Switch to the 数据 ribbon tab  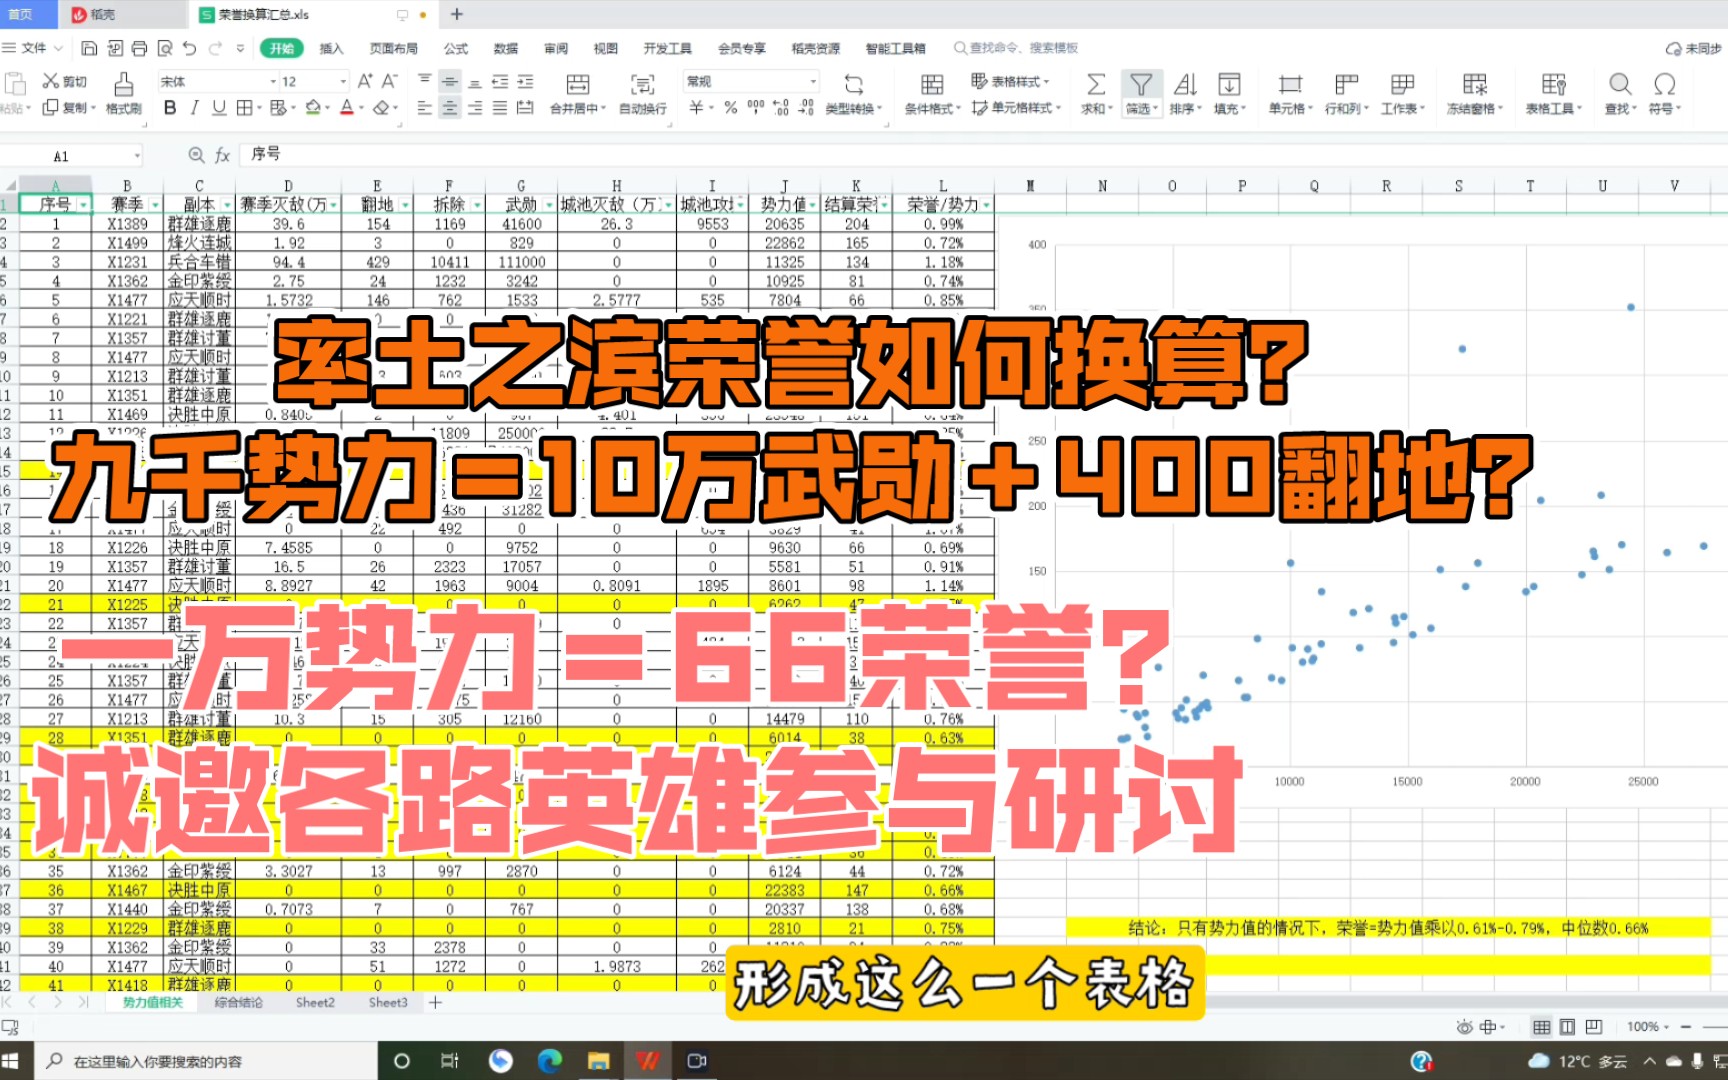[x=505, y=47]
